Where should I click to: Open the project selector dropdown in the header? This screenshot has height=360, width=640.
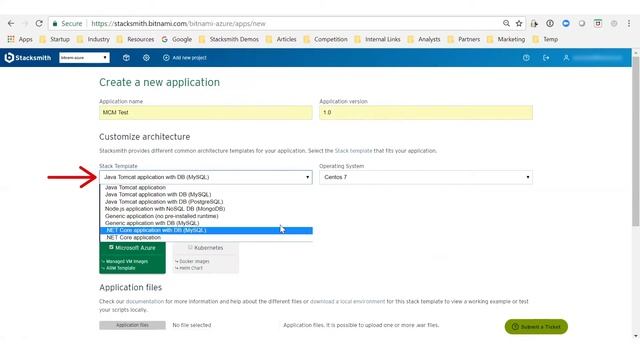click(84, 58)
